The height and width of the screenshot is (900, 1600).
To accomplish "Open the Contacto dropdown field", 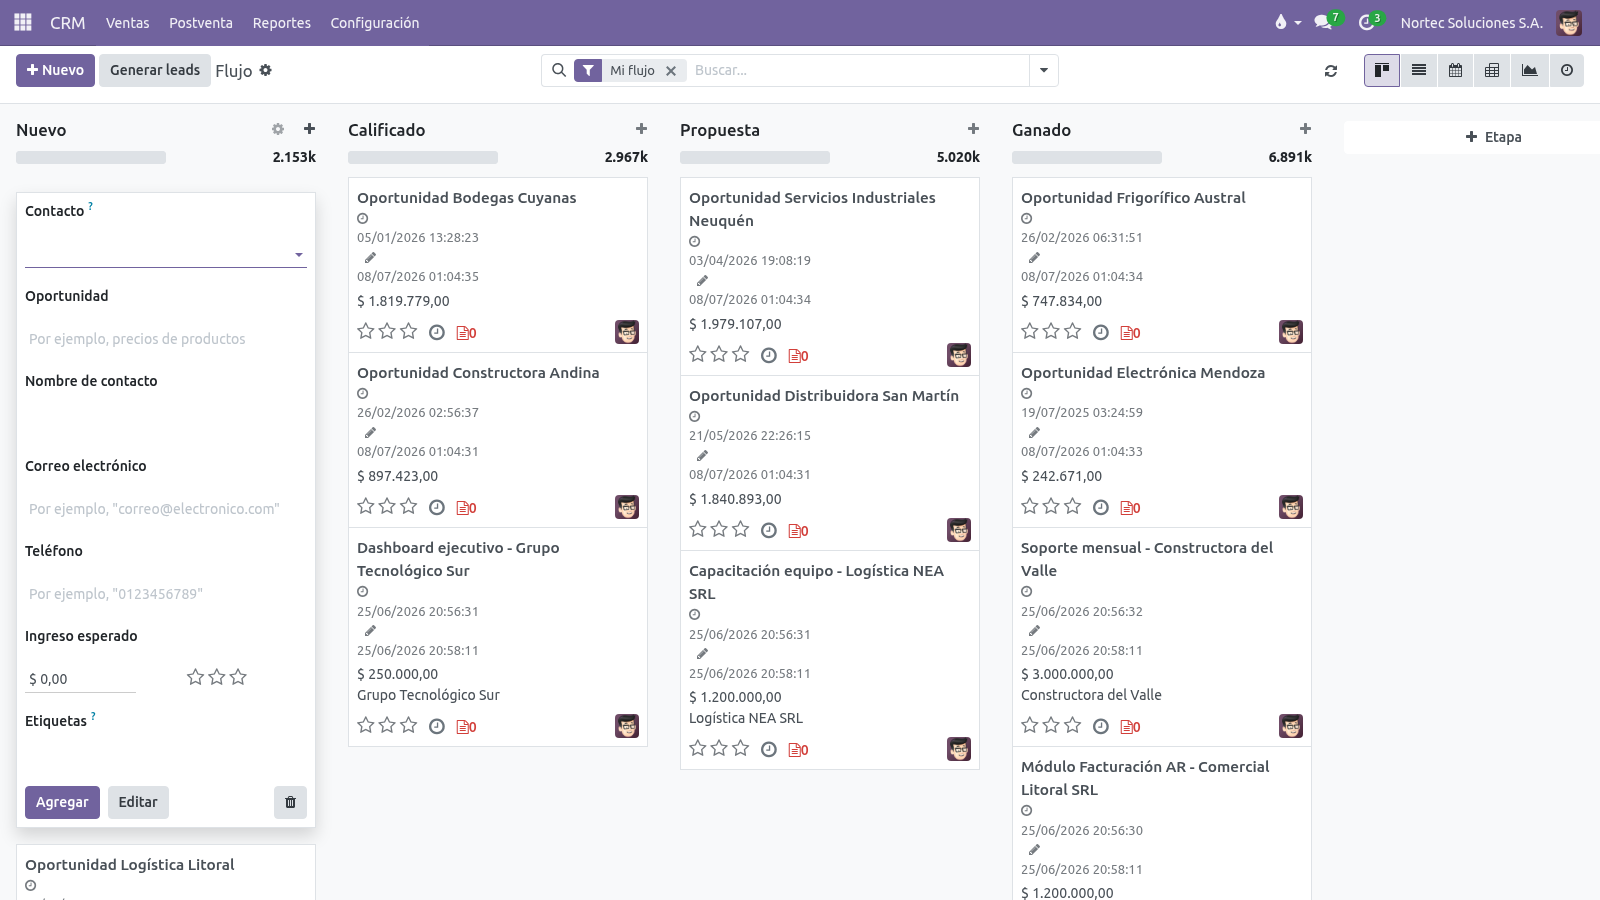I will (166, 254).
